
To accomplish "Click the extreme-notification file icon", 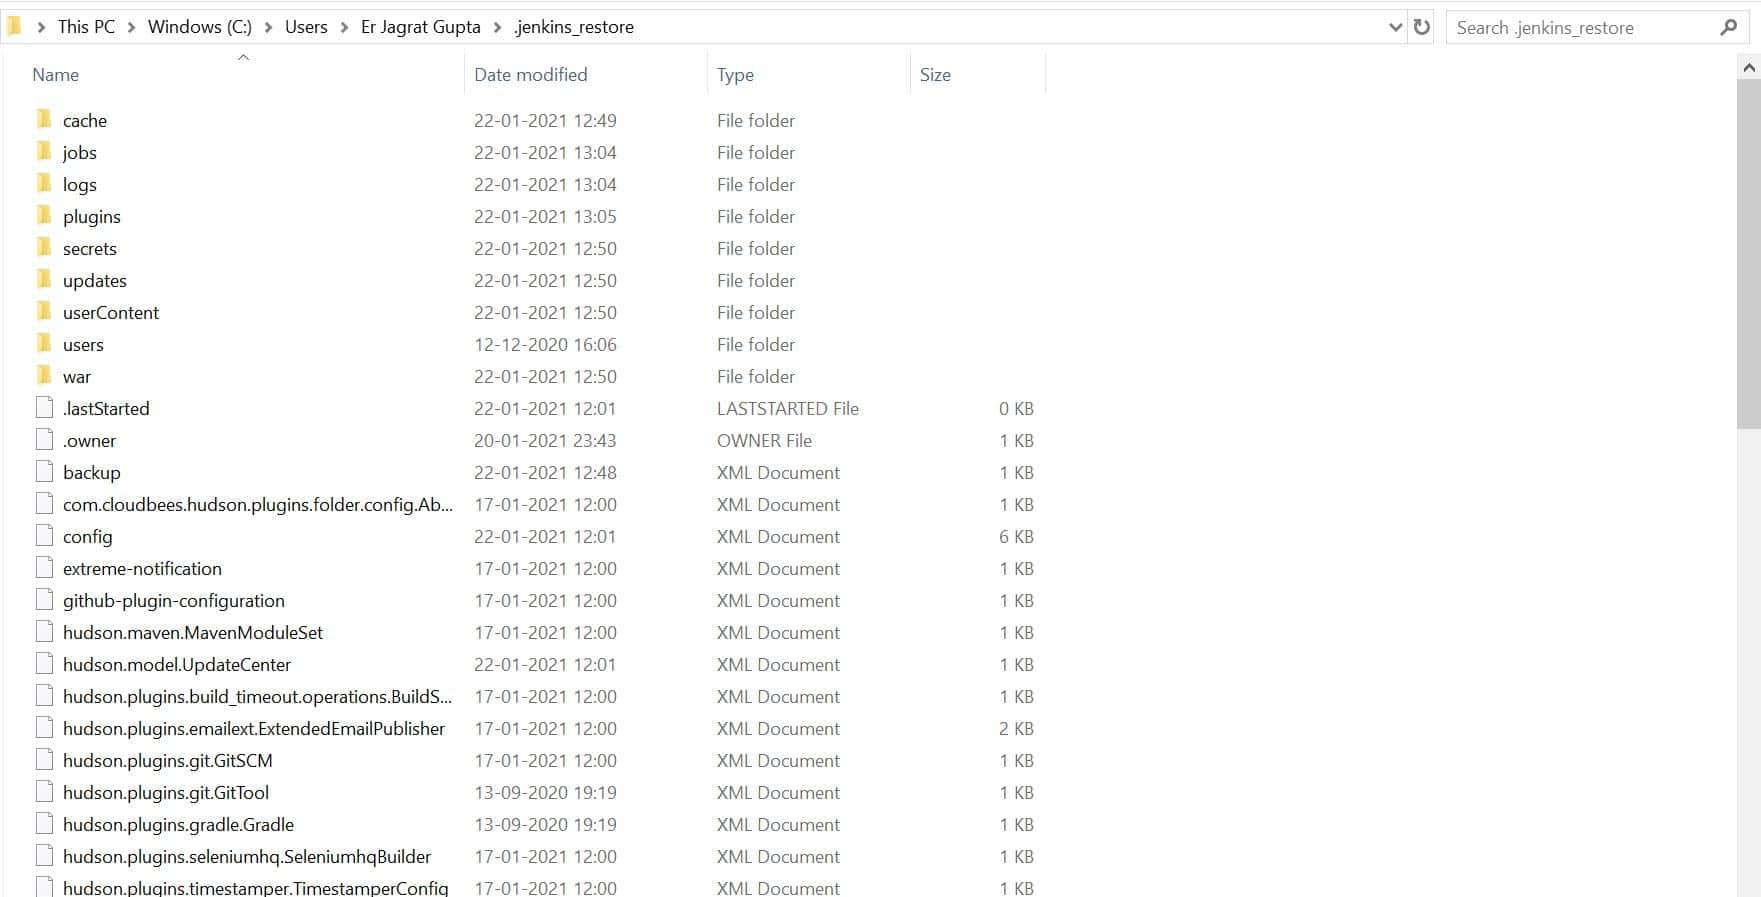I will 44,568.
